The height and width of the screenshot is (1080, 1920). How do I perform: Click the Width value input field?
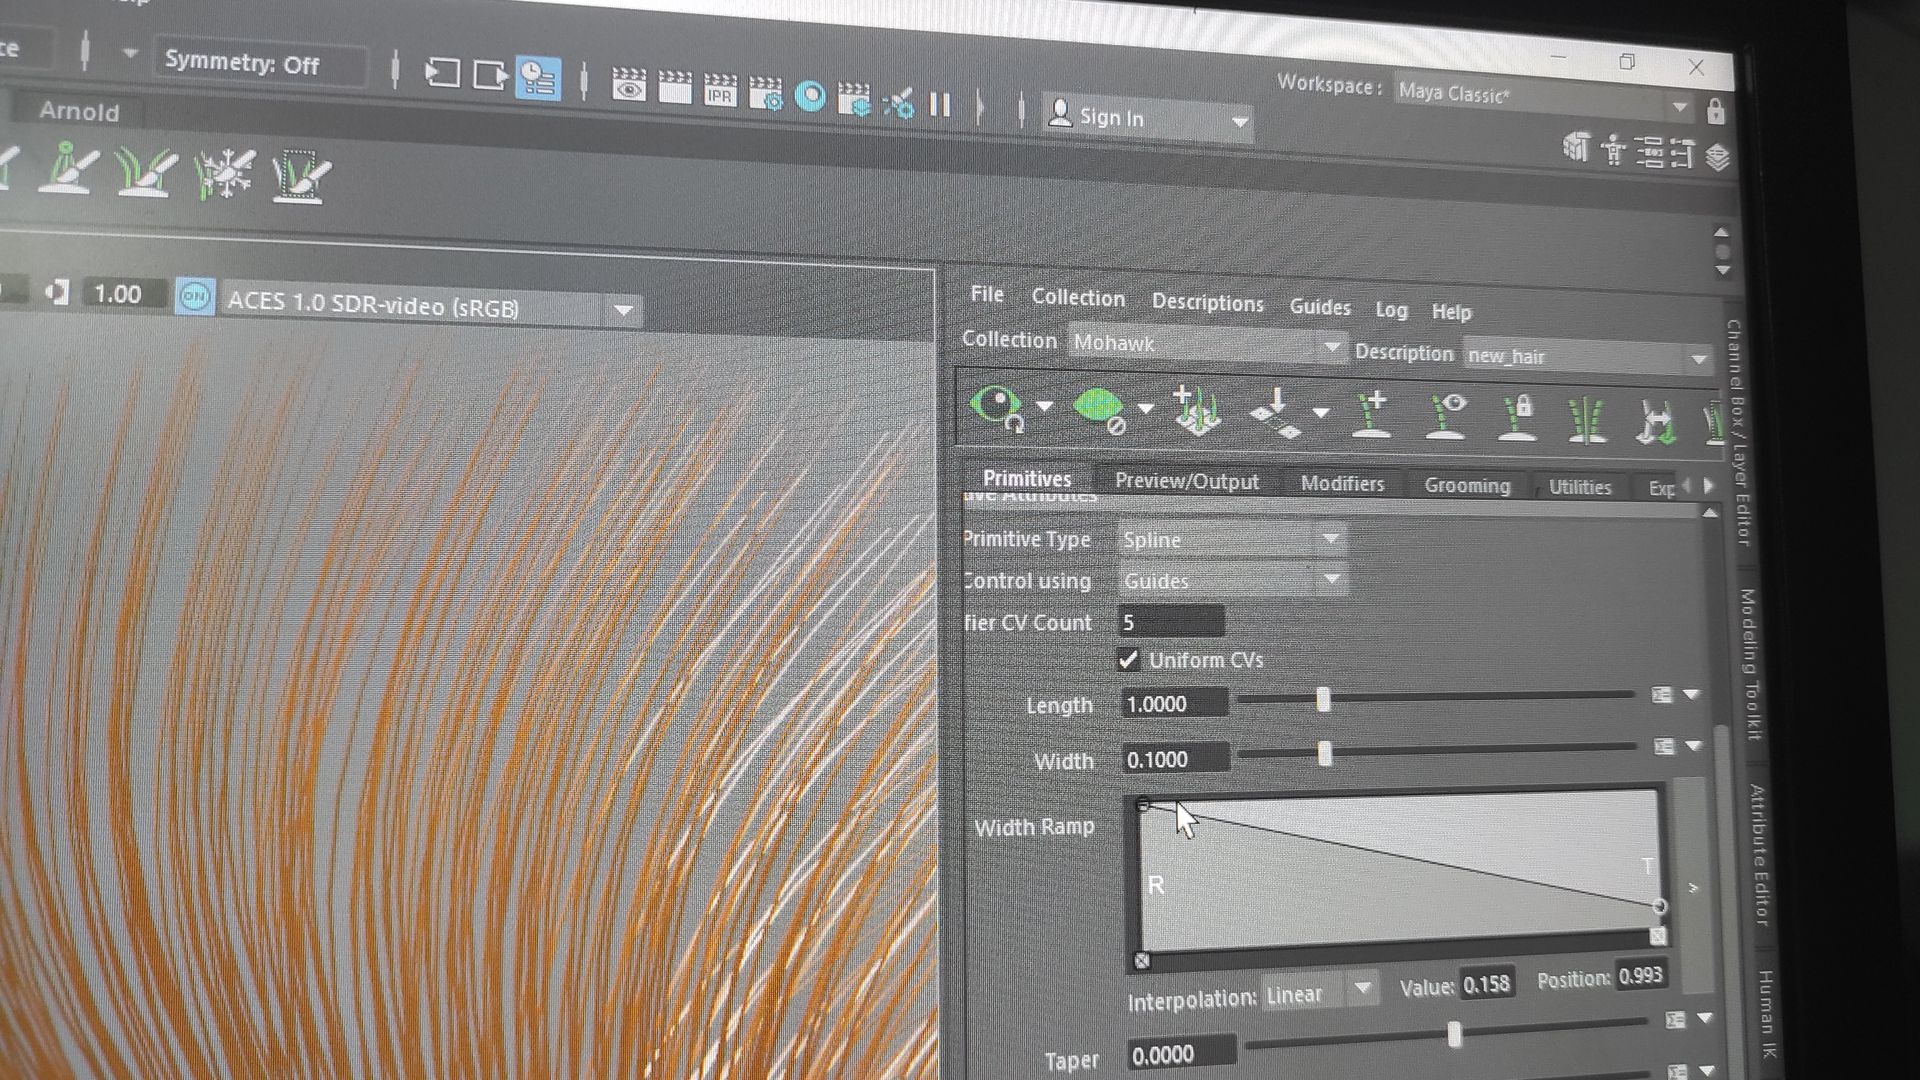pyautogui.click(x=1174, y=759)
